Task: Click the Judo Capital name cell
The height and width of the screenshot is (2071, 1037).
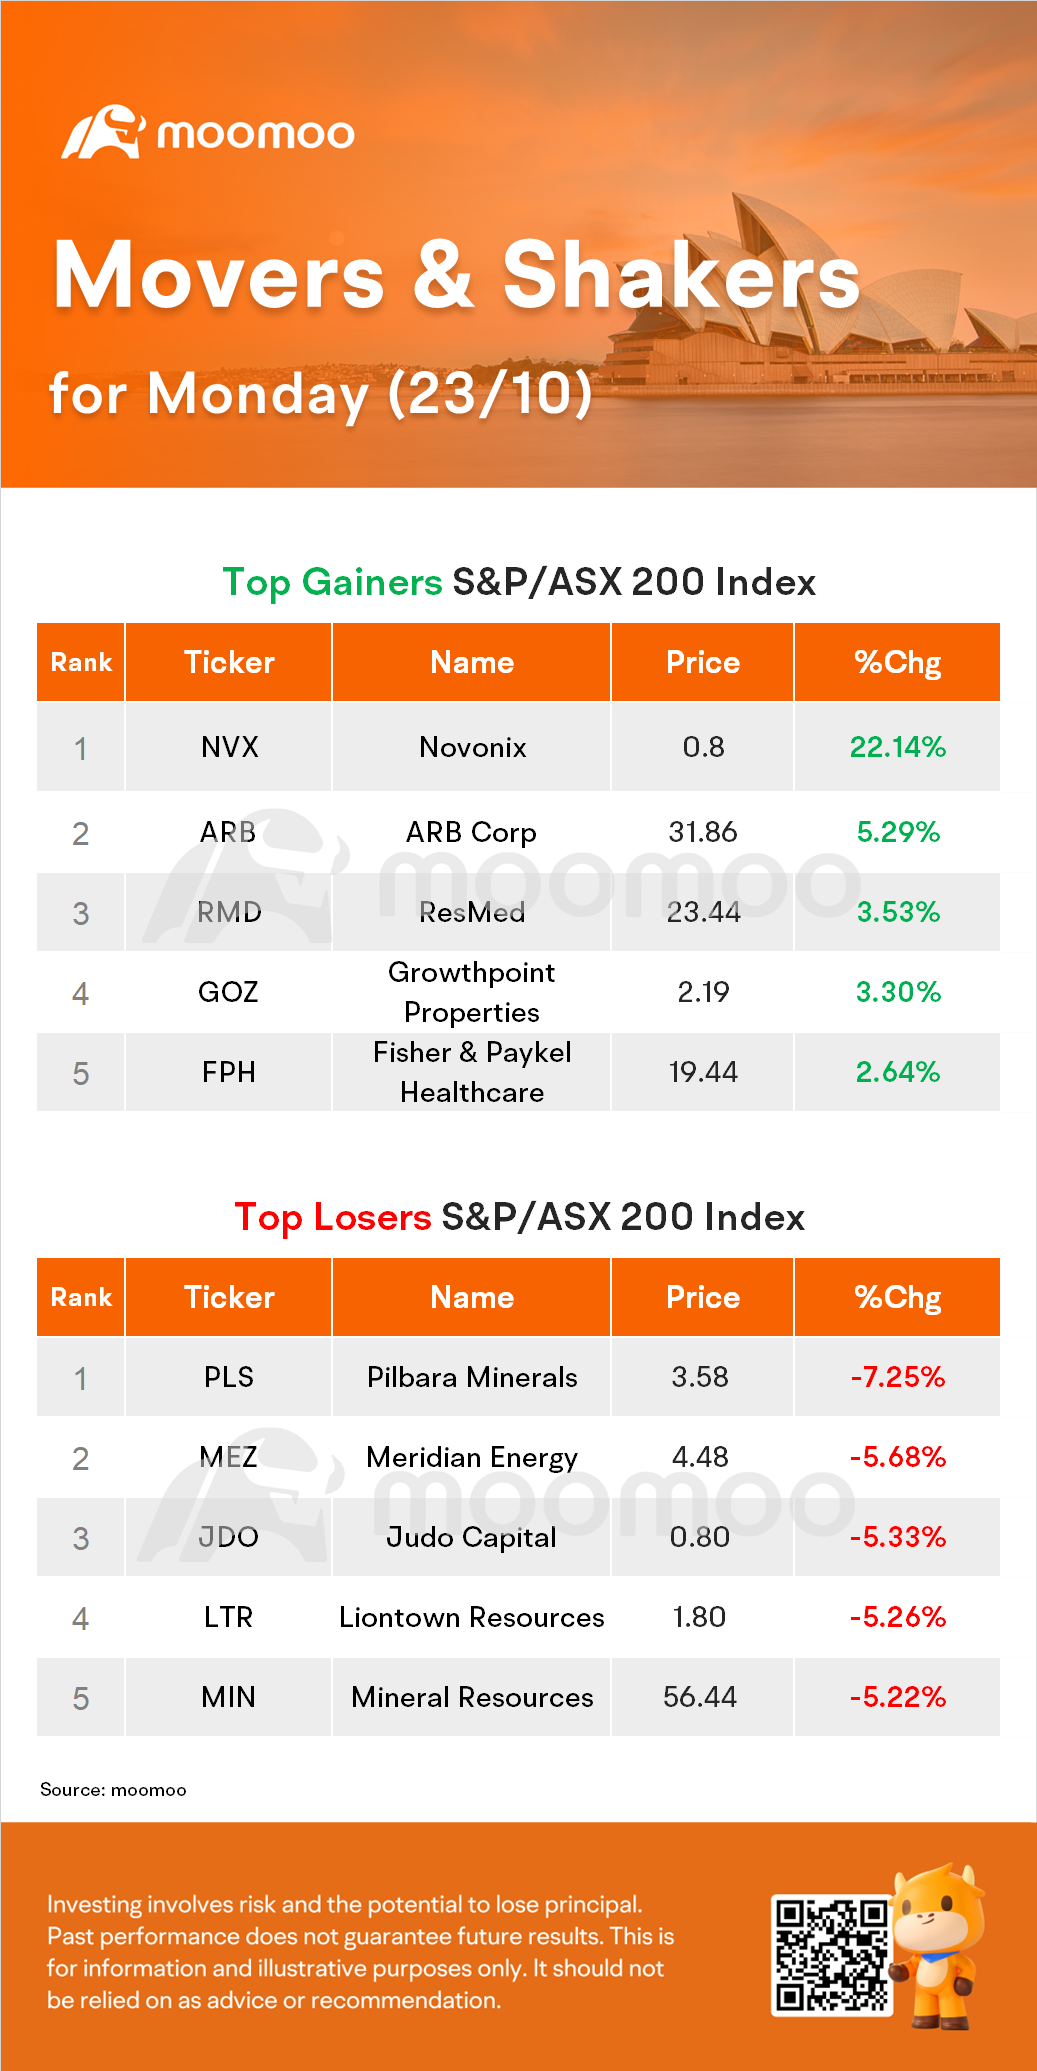Action: point(472,1537)
